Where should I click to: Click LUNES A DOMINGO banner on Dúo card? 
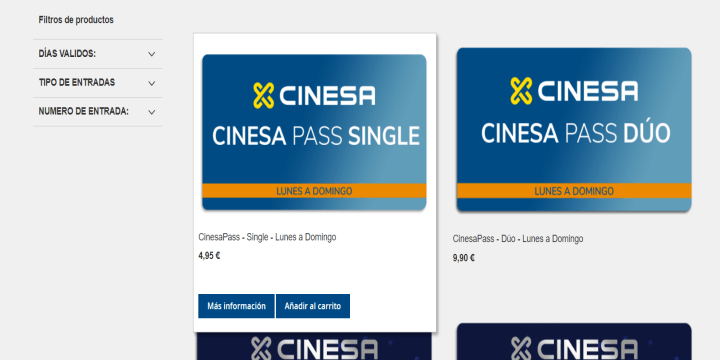pyautogui.click(x=574, y=191)
